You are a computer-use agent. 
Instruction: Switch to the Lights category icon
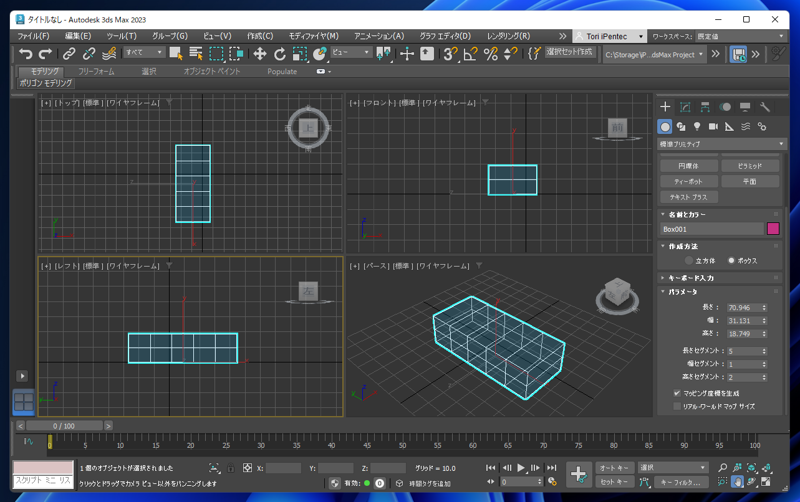[697, 127]
